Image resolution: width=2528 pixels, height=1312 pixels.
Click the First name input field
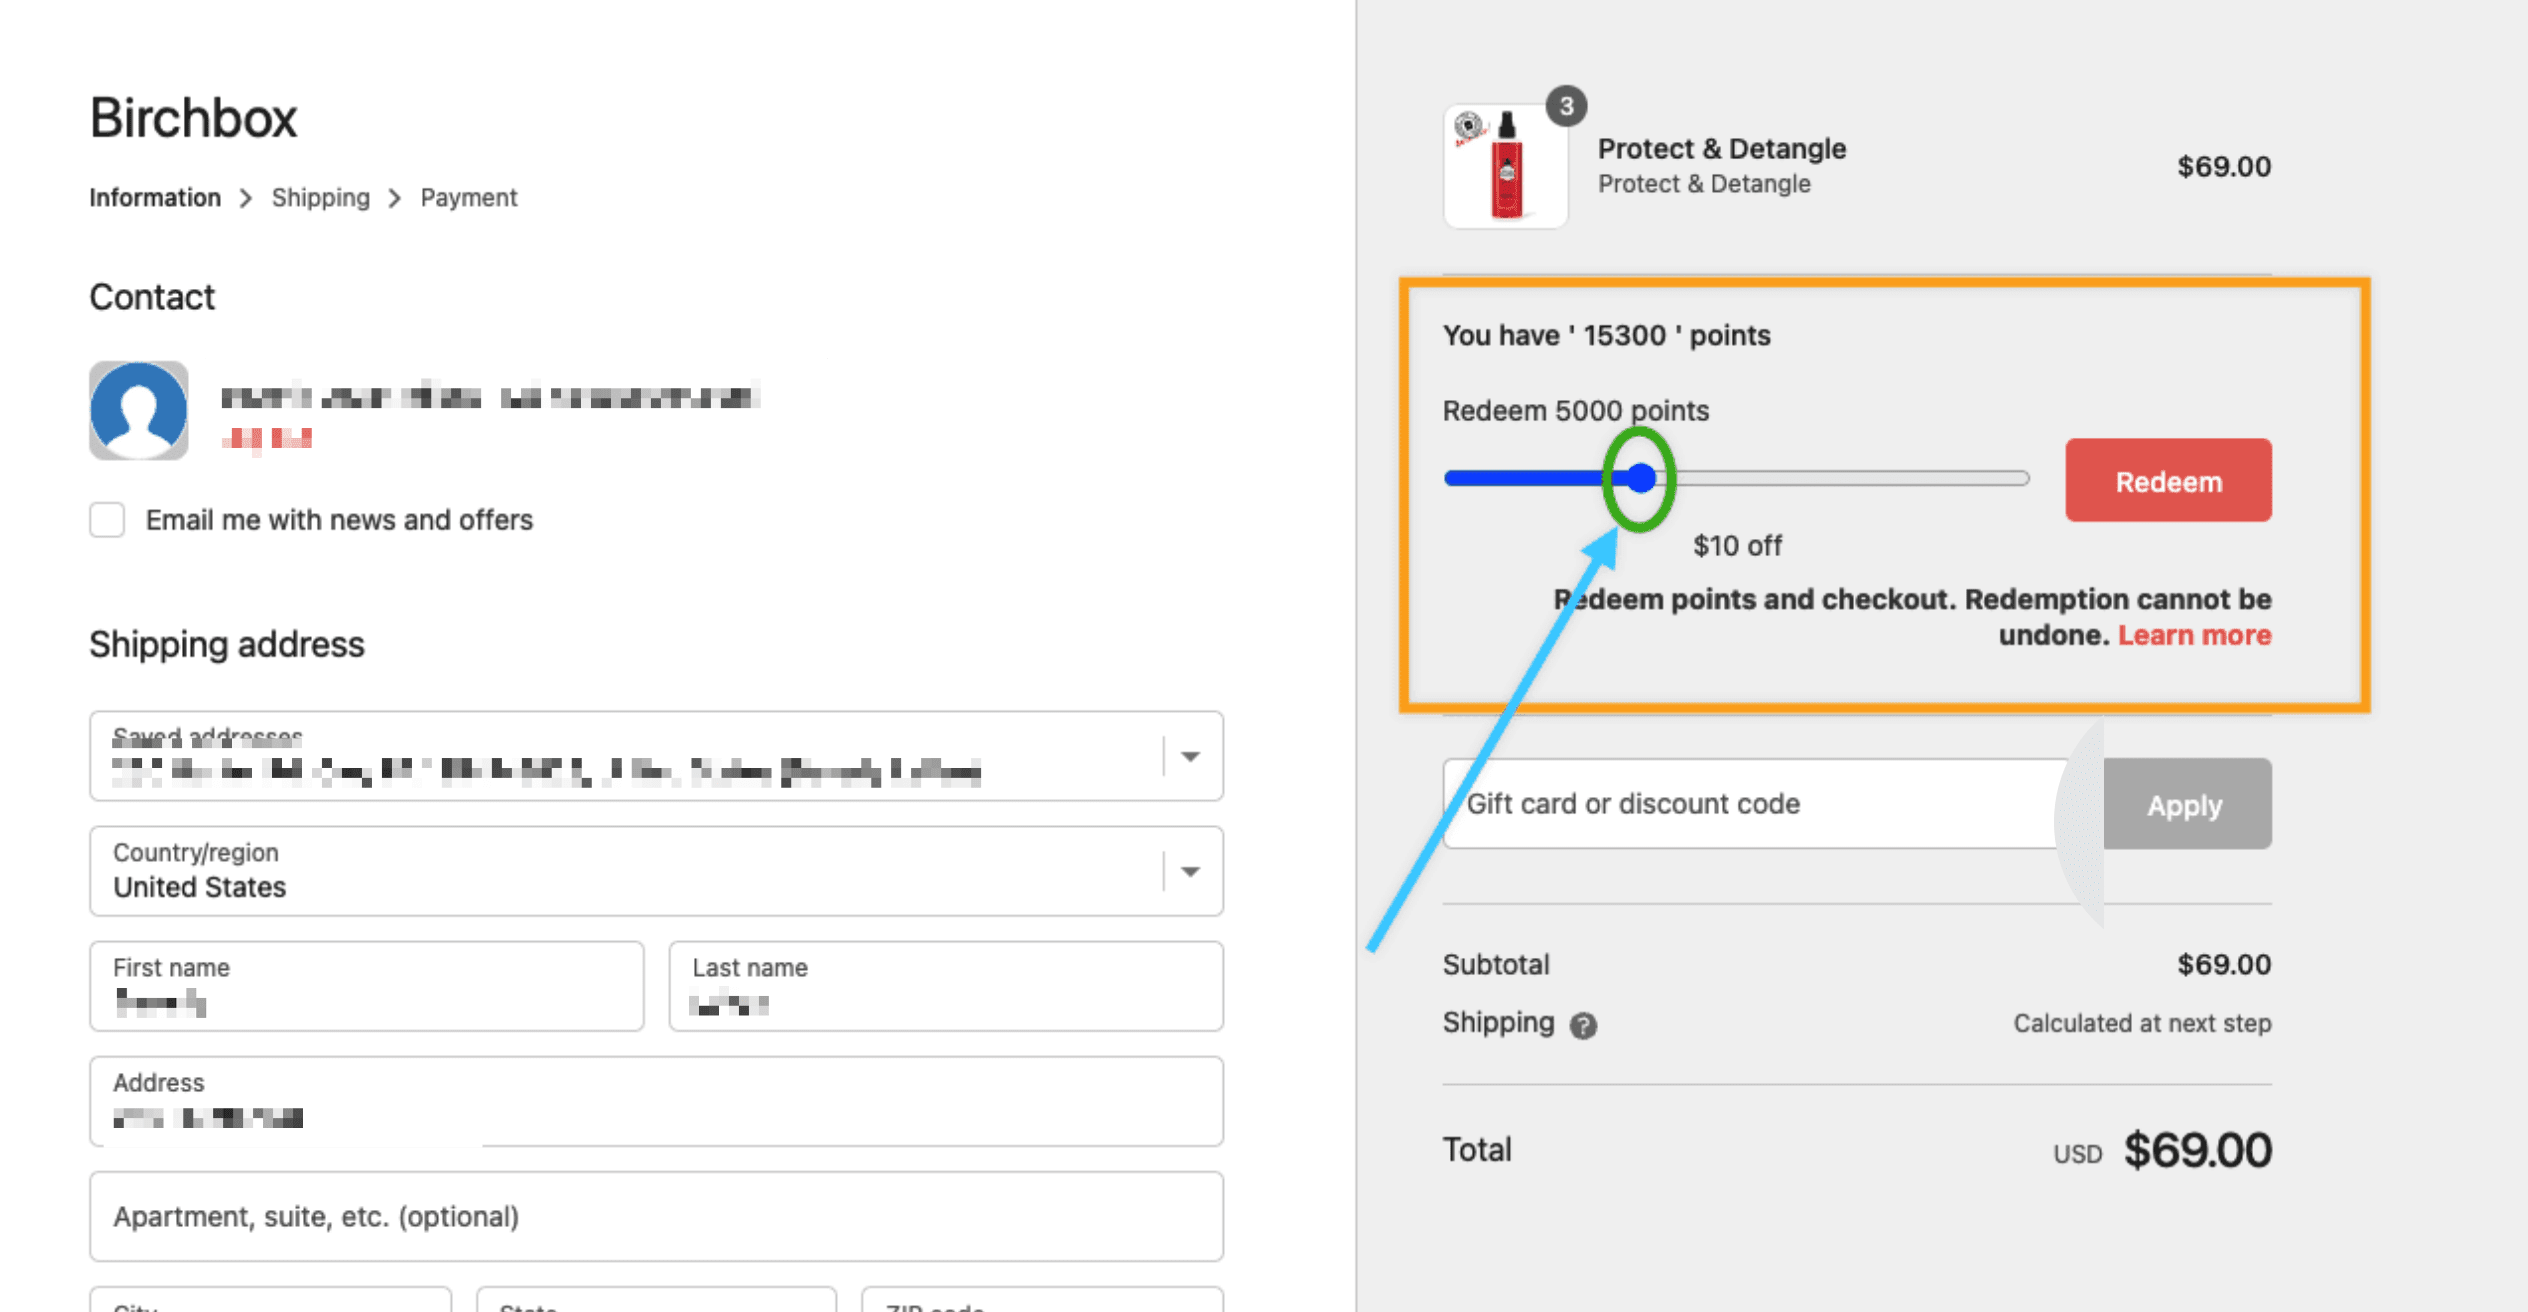tap(366, 986)
